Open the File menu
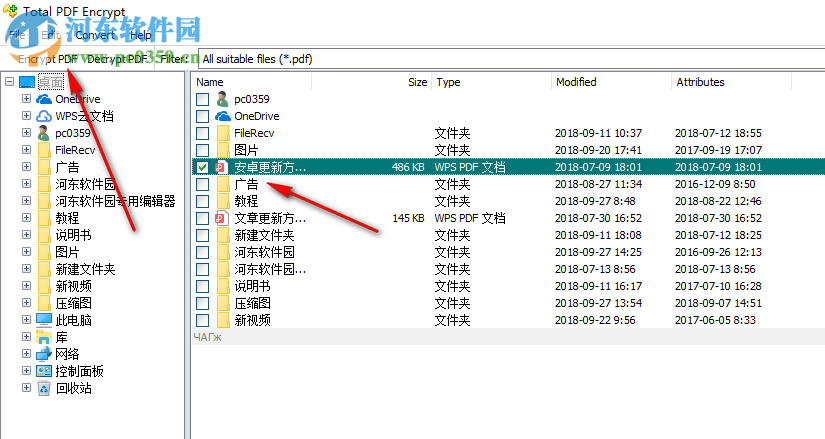 click(x=17, y=35)
